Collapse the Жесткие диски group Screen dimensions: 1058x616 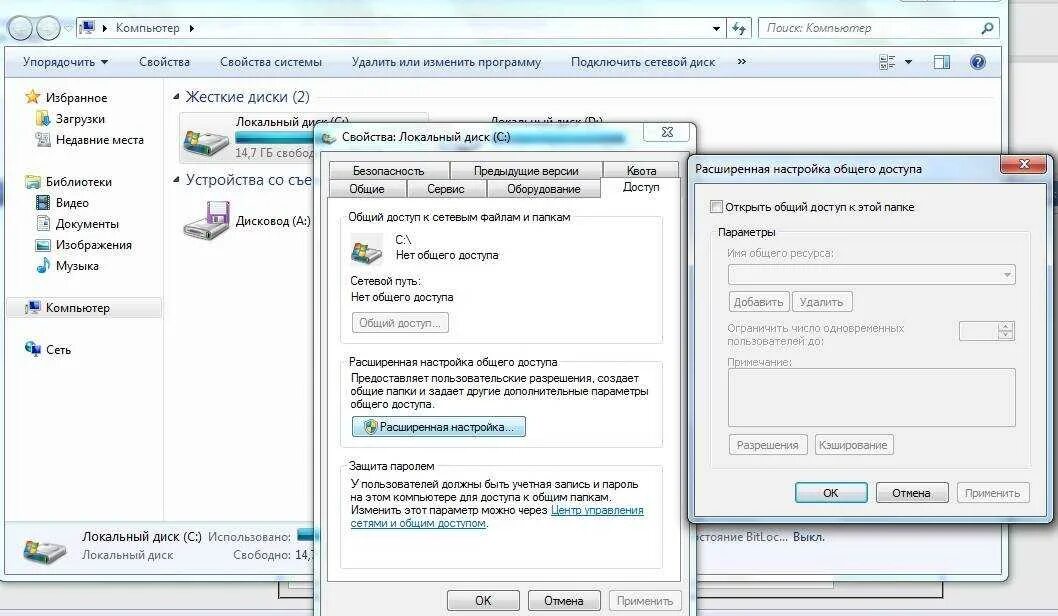[x=176, y=97]
